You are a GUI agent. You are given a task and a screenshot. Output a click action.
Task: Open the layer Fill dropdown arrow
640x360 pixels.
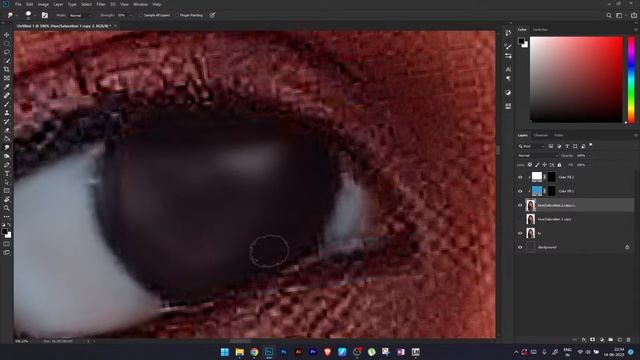(589, 165)
